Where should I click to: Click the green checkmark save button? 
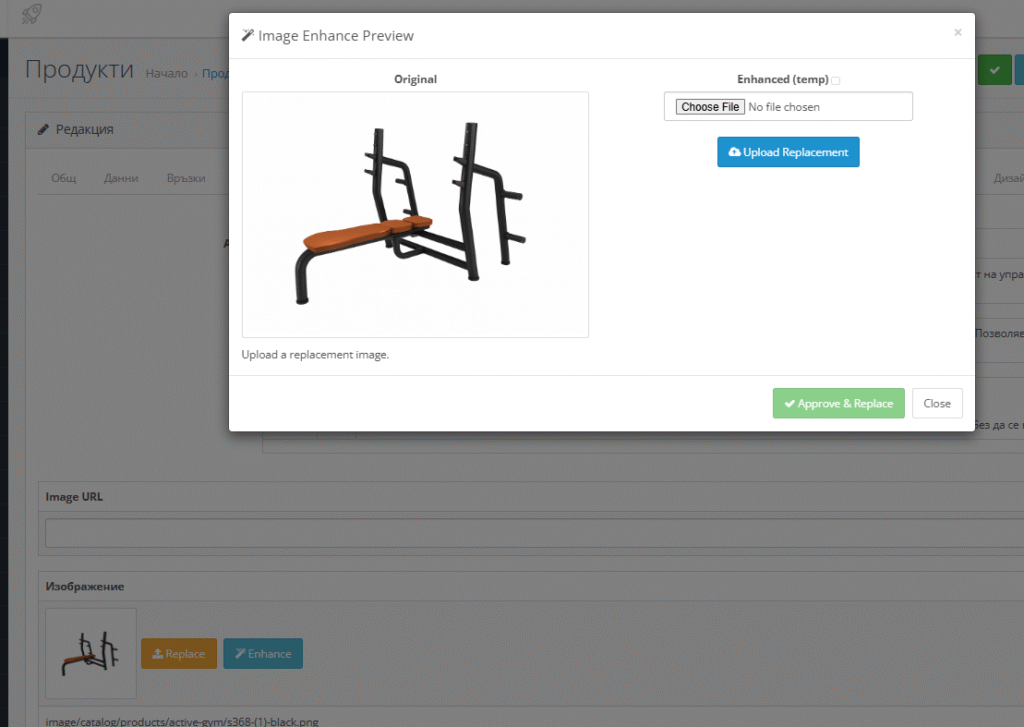995,70
